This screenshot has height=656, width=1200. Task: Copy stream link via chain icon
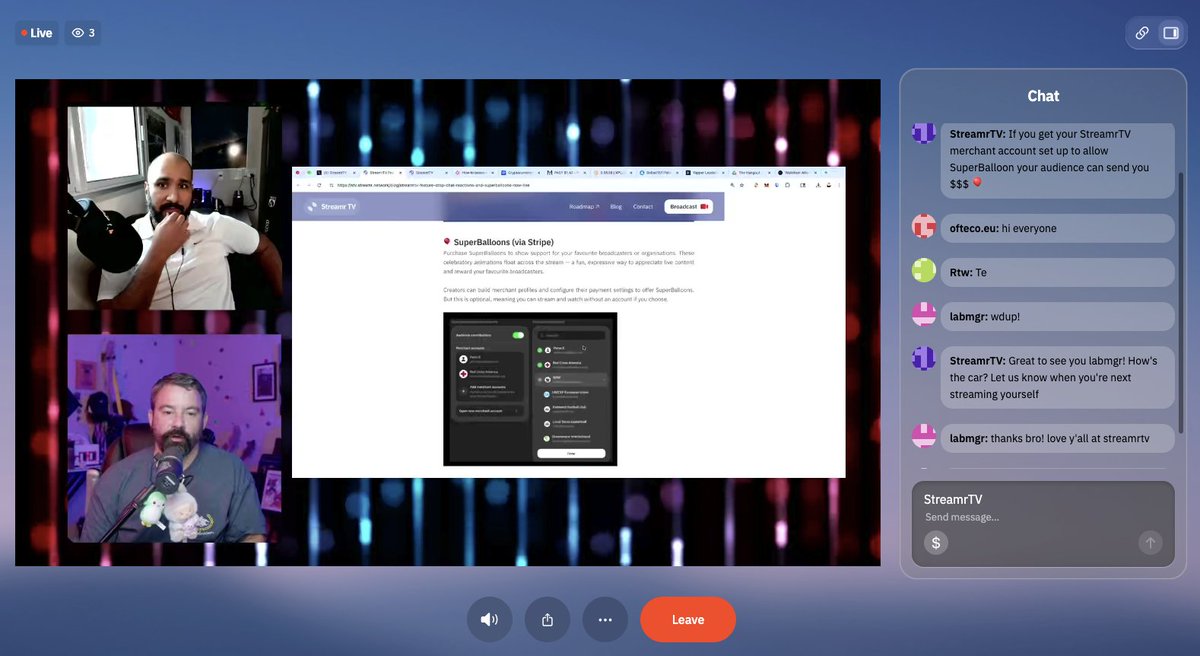pos(1142,33)
